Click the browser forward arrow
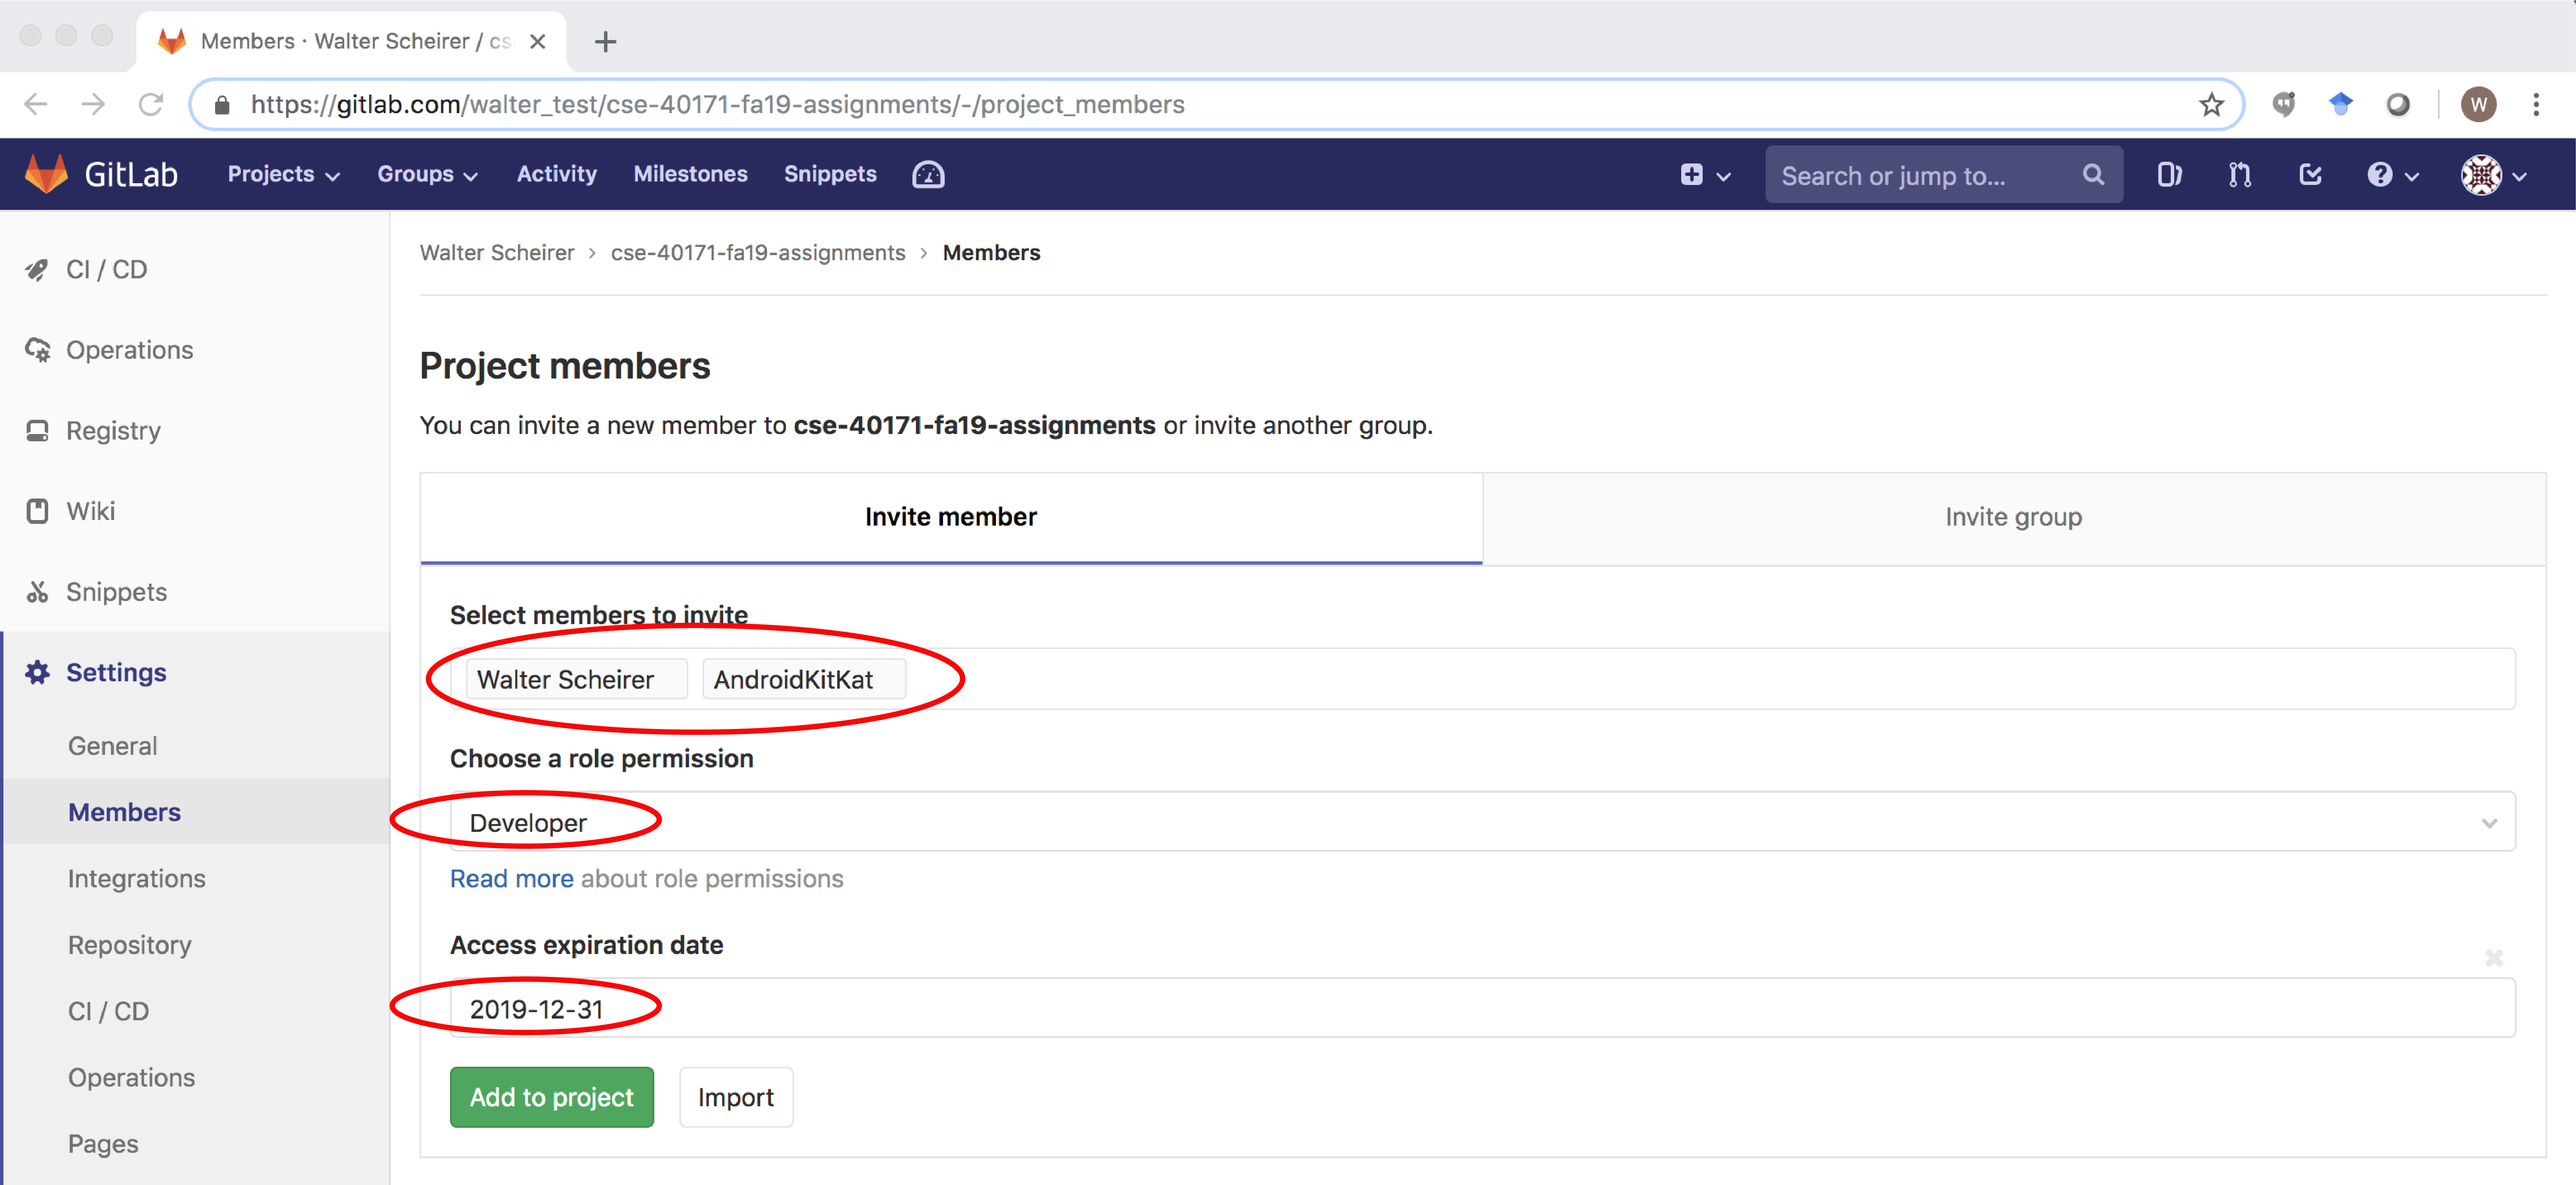 [93, 104]
